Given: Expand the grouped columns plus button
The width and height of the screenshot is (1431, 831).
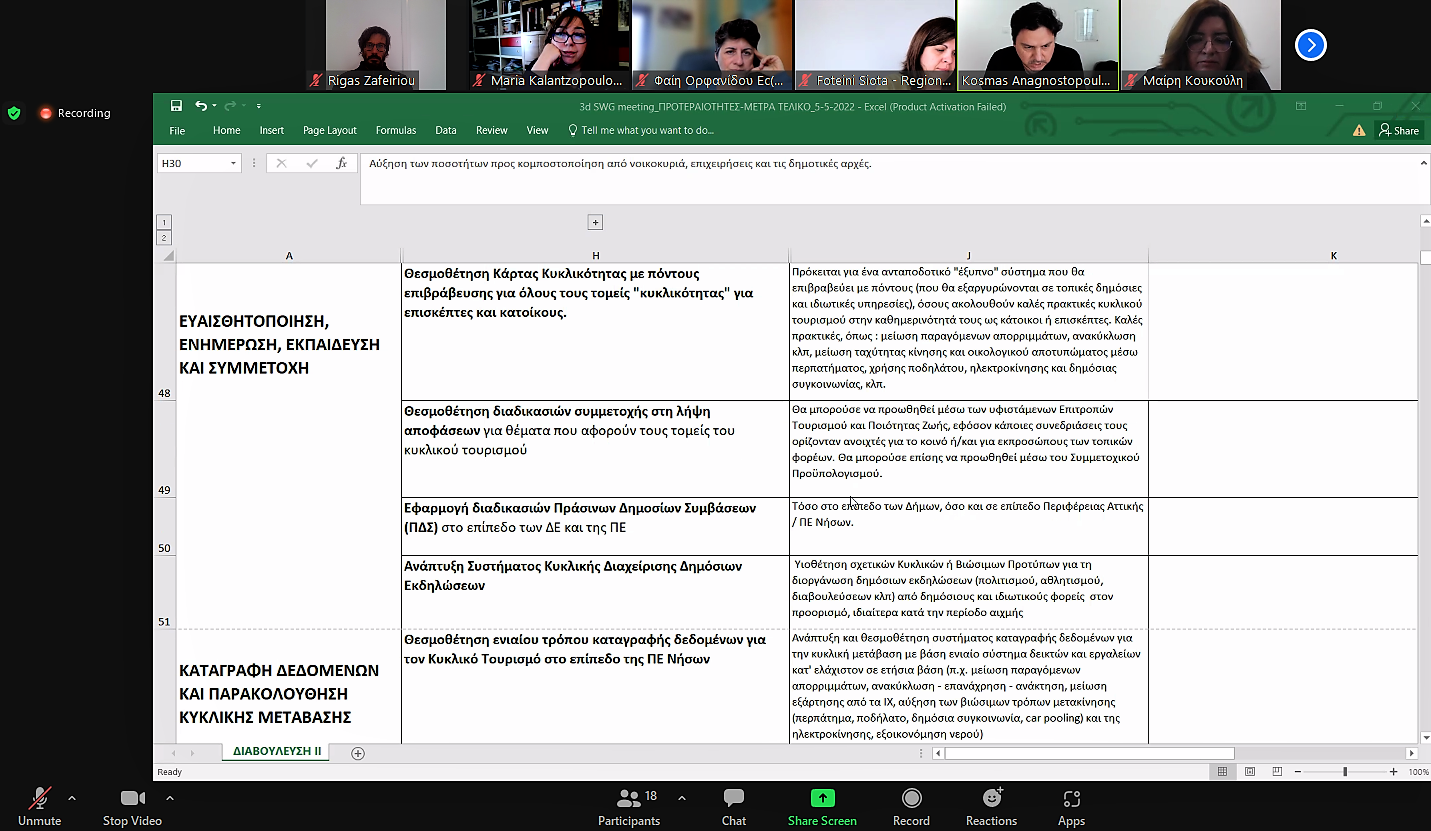Looking at the screenshot, I should (595, 223).
